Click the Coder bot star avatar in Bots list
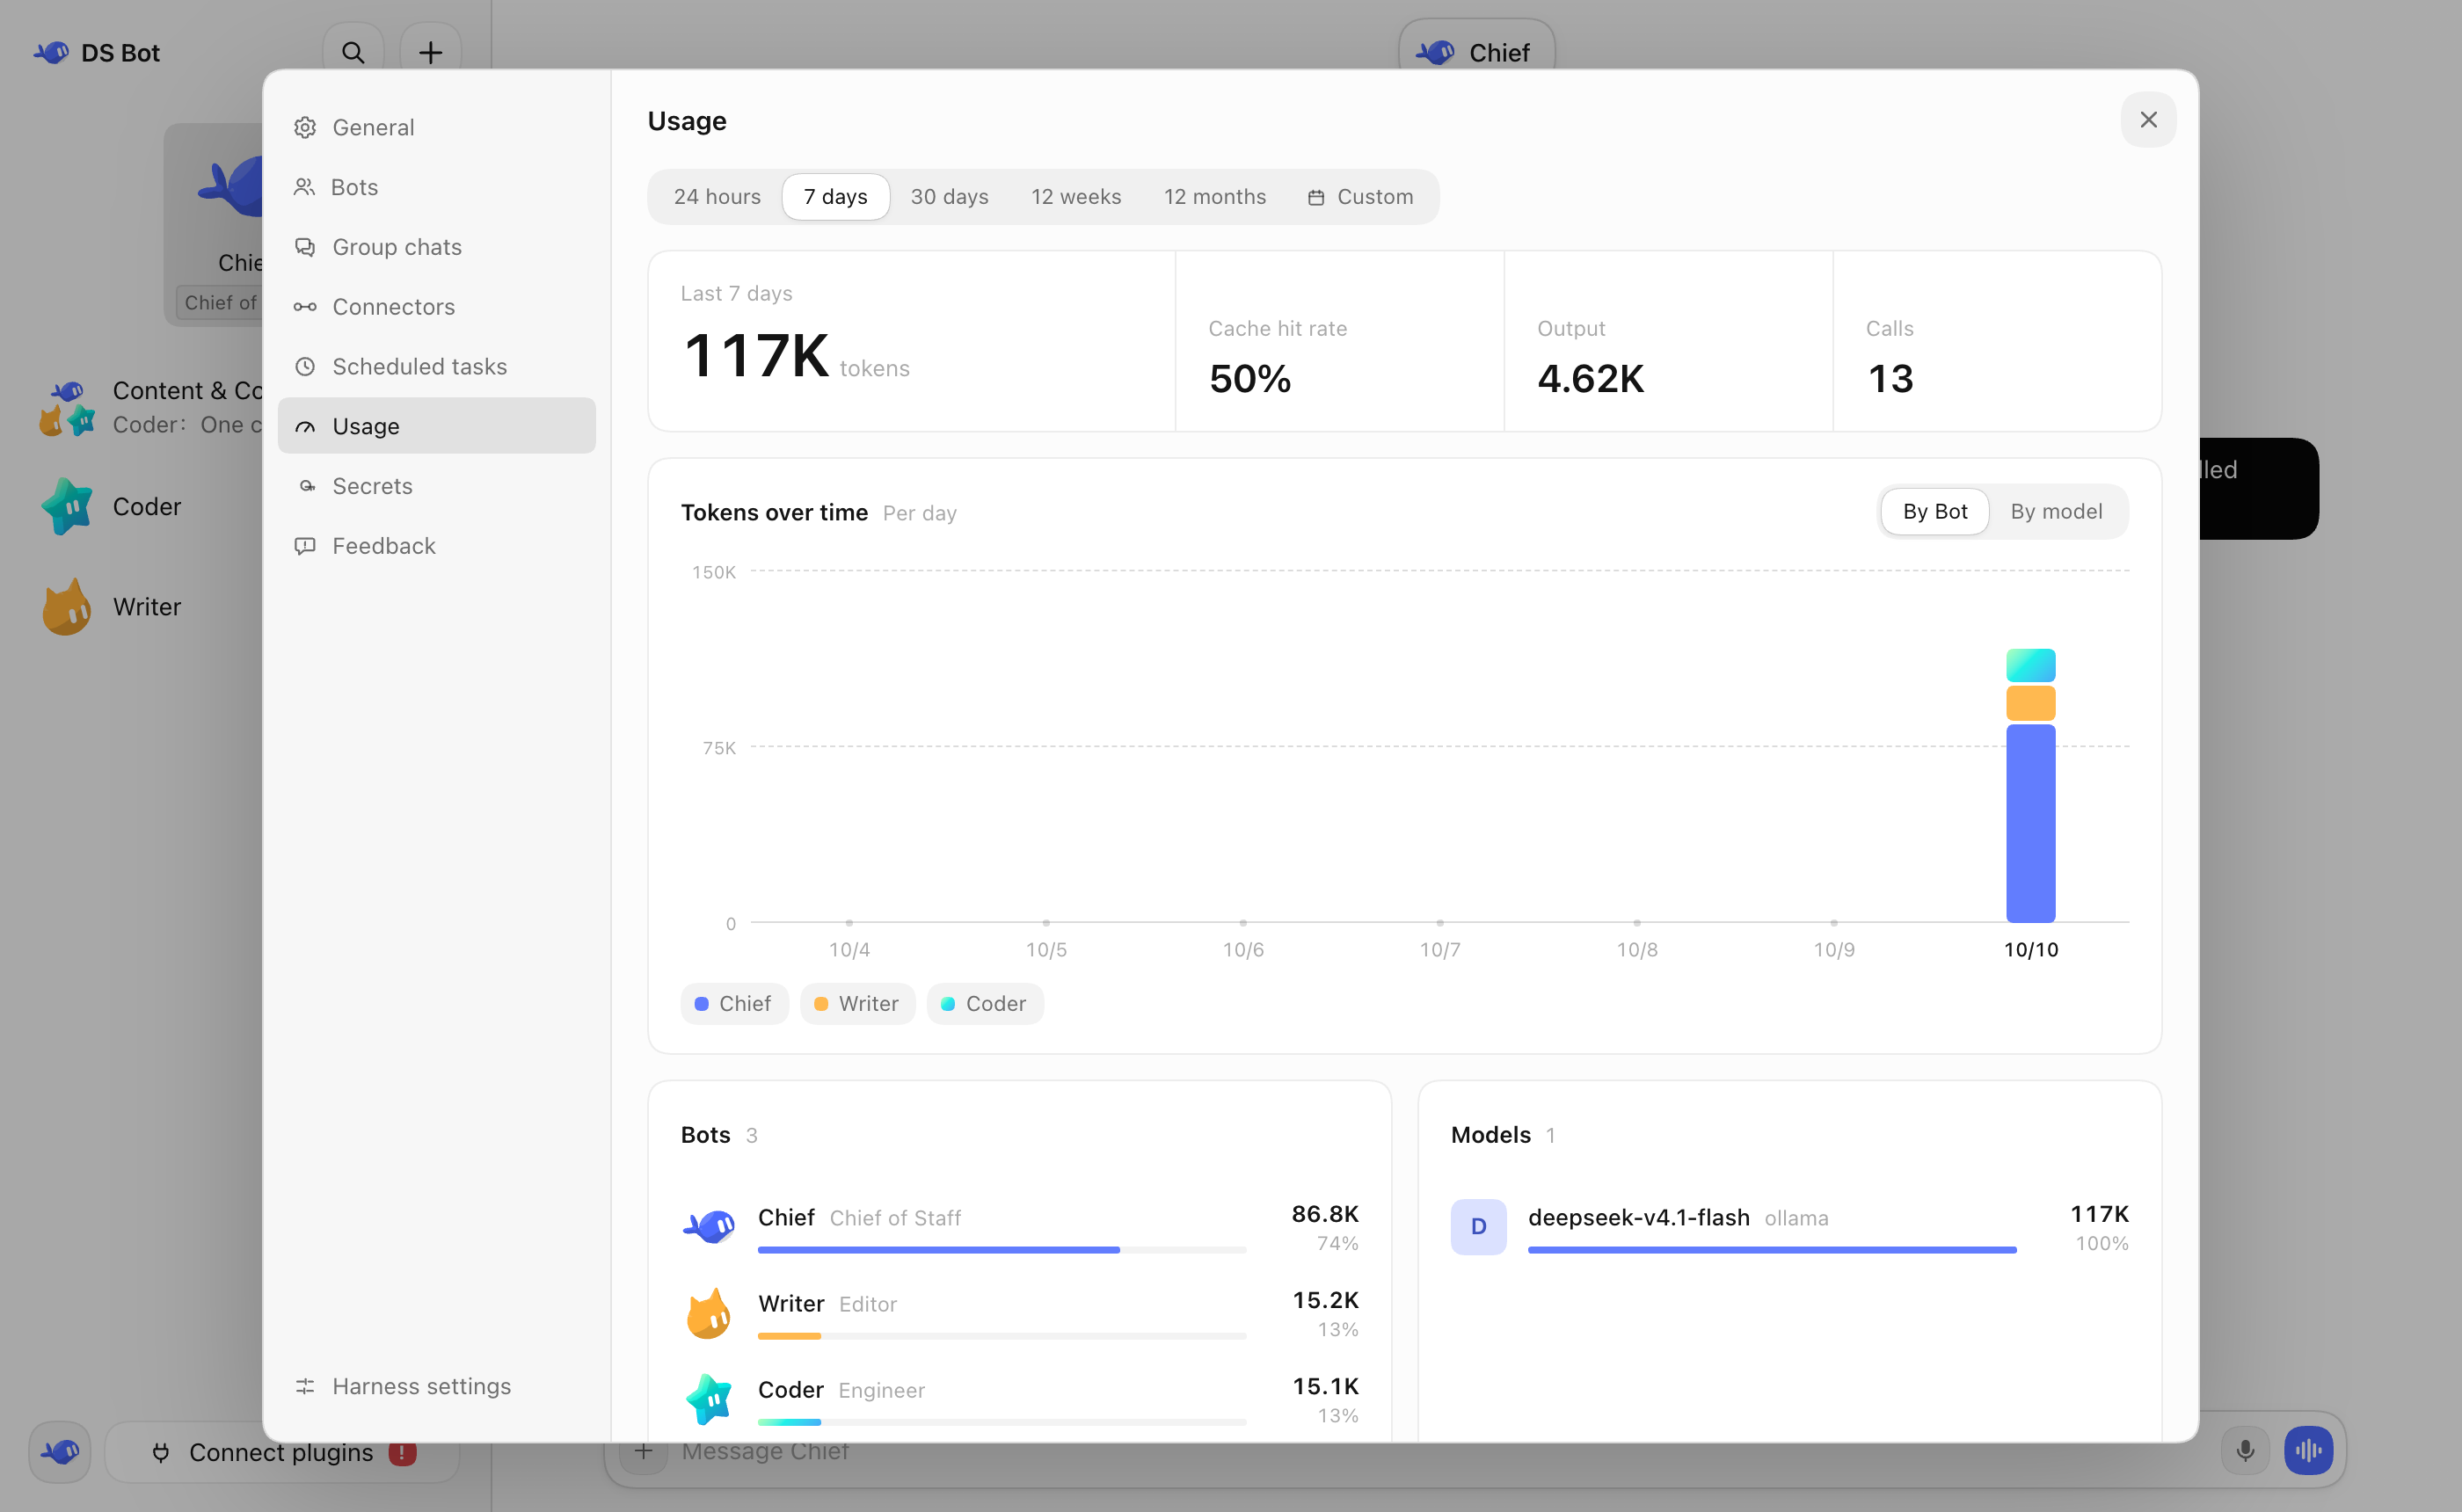Viewport: 2462px width, 1512px height. (x=709, y=1399)
